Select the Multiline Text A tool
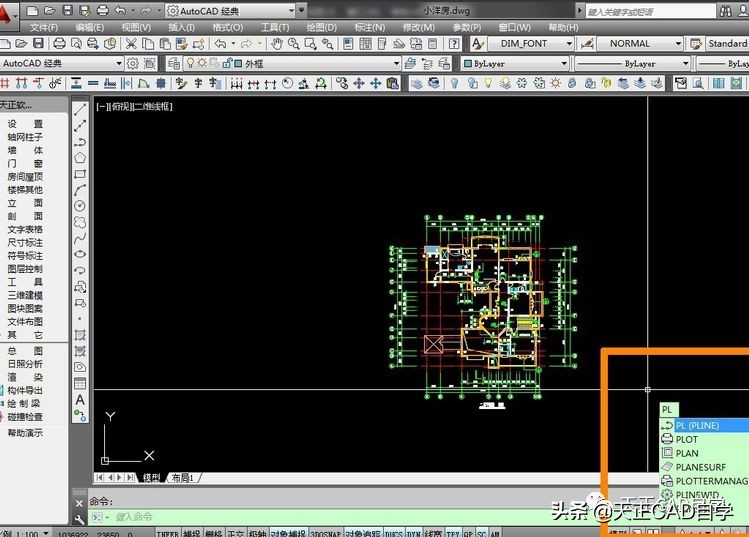Viewport: 749px width, 537px height. (80, 399)
